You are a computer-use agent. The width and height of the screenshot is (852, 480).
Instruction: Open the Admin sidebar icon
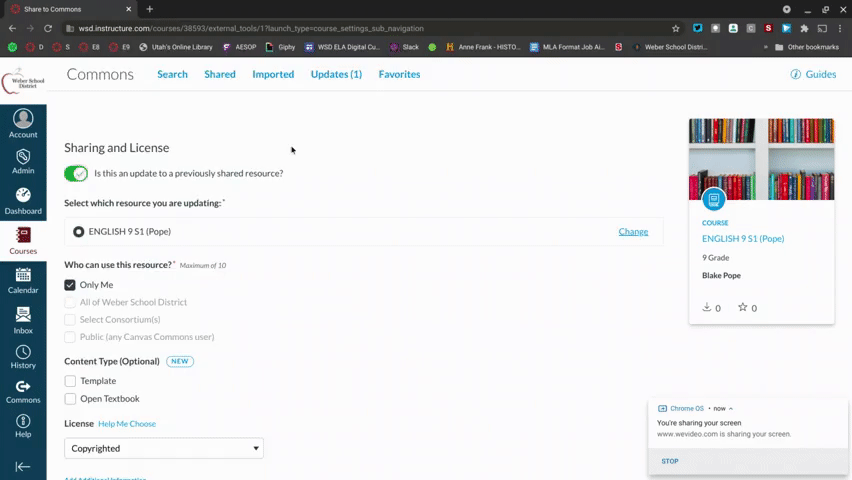(23, 161)
